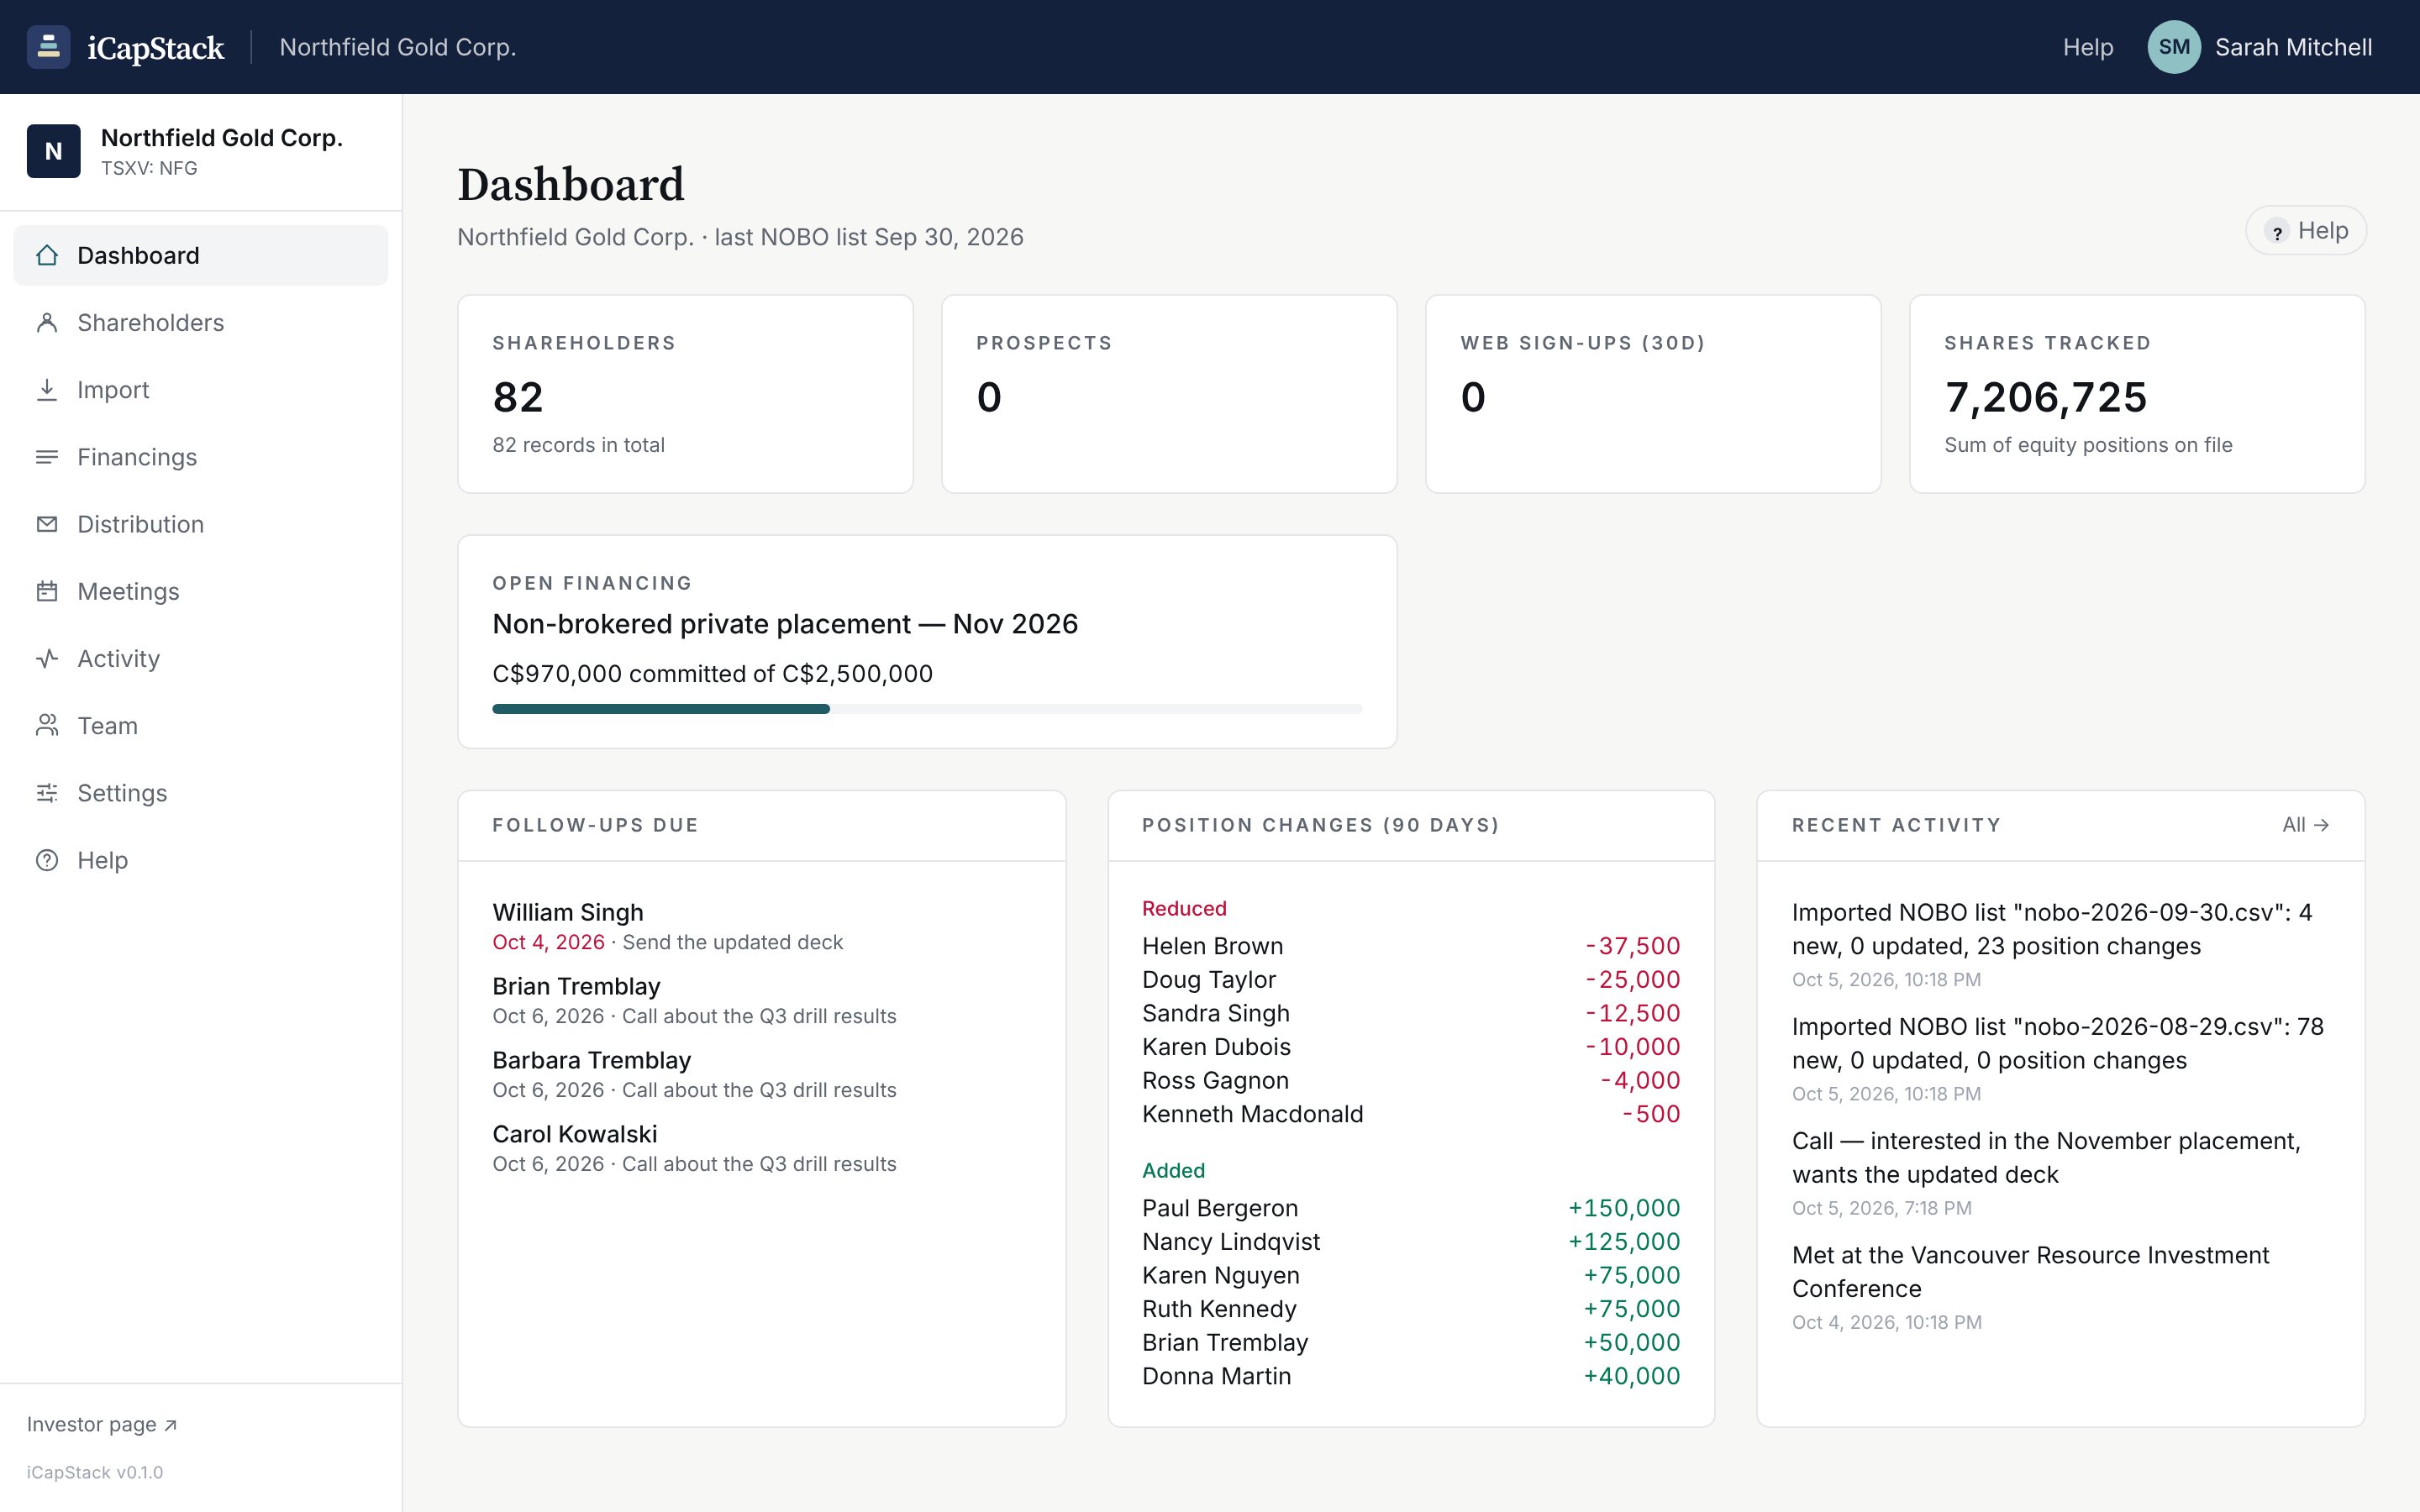Click the Team people icon
This screenshot has height=1512, width=2420.
pyautogui.click(x=47, y=725)
